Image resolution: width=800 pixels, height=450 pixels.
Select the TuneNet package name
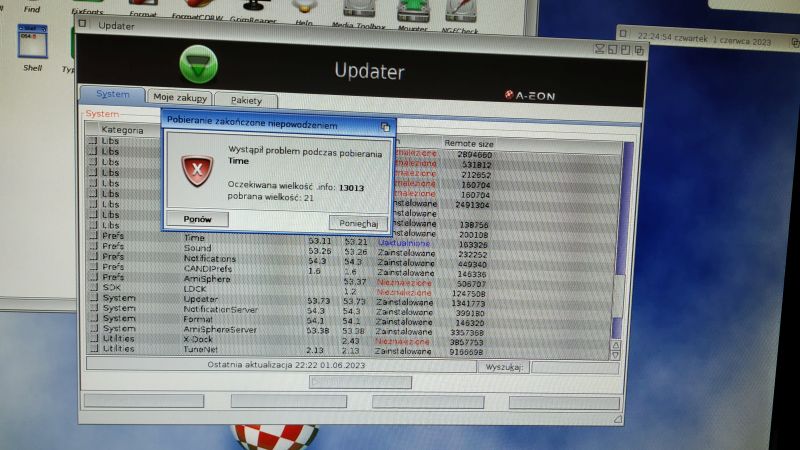click(201, 349)
